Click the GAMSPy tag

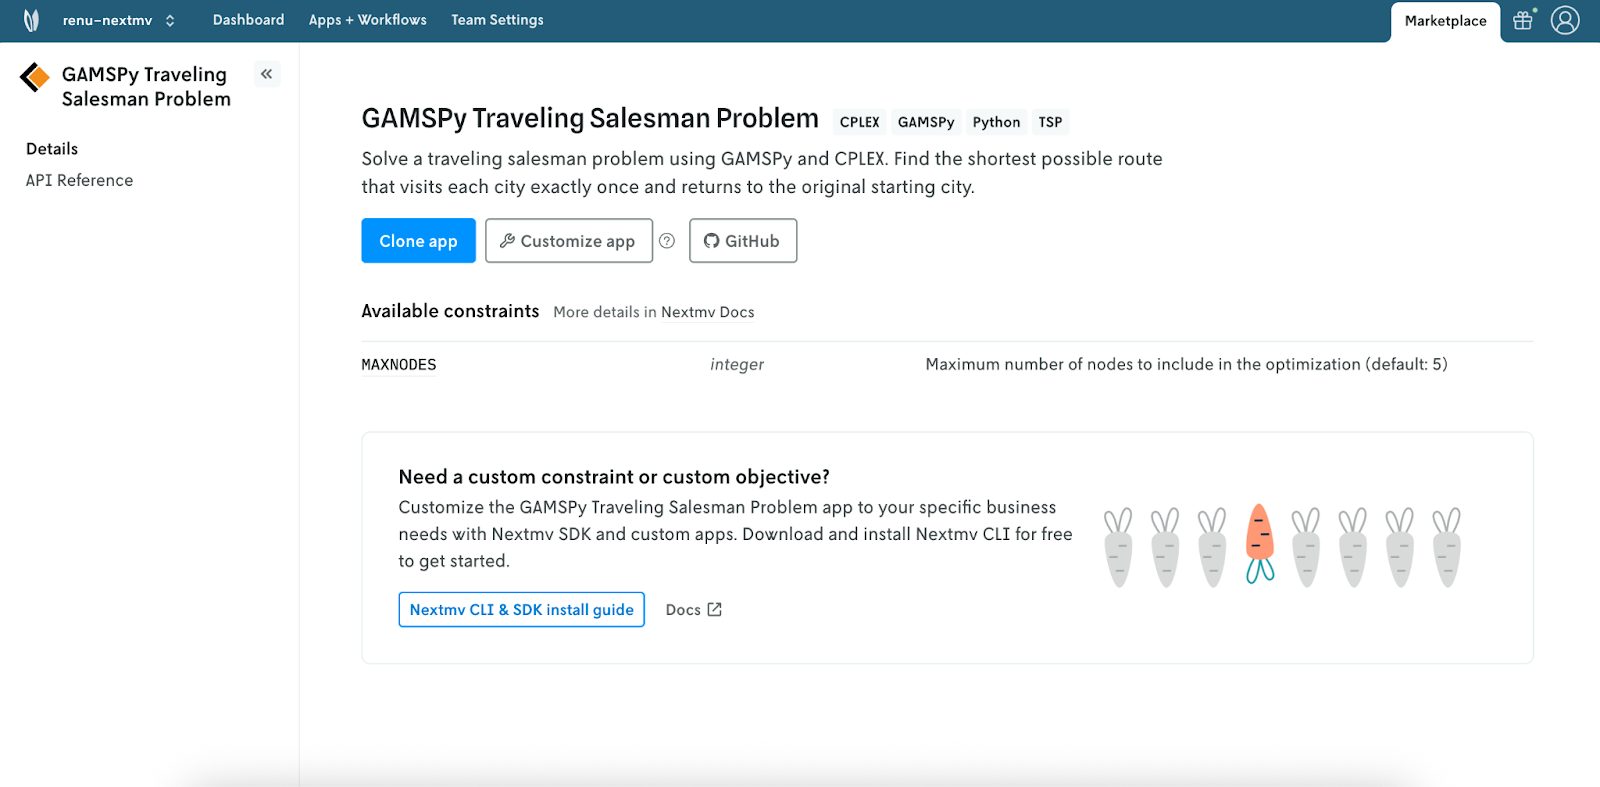tap(926, 122)
